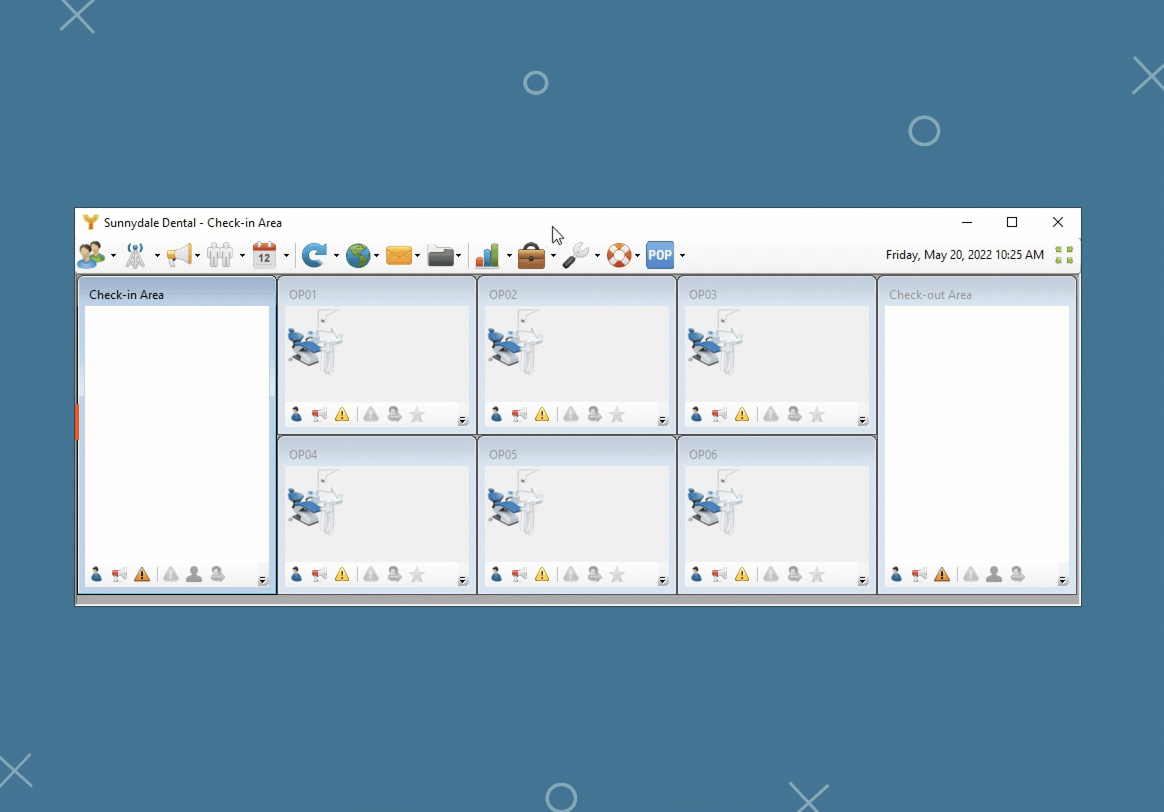1164x812 pixels.
Task: Open the OP01 panel corner menu arrow
Action: 462,421
